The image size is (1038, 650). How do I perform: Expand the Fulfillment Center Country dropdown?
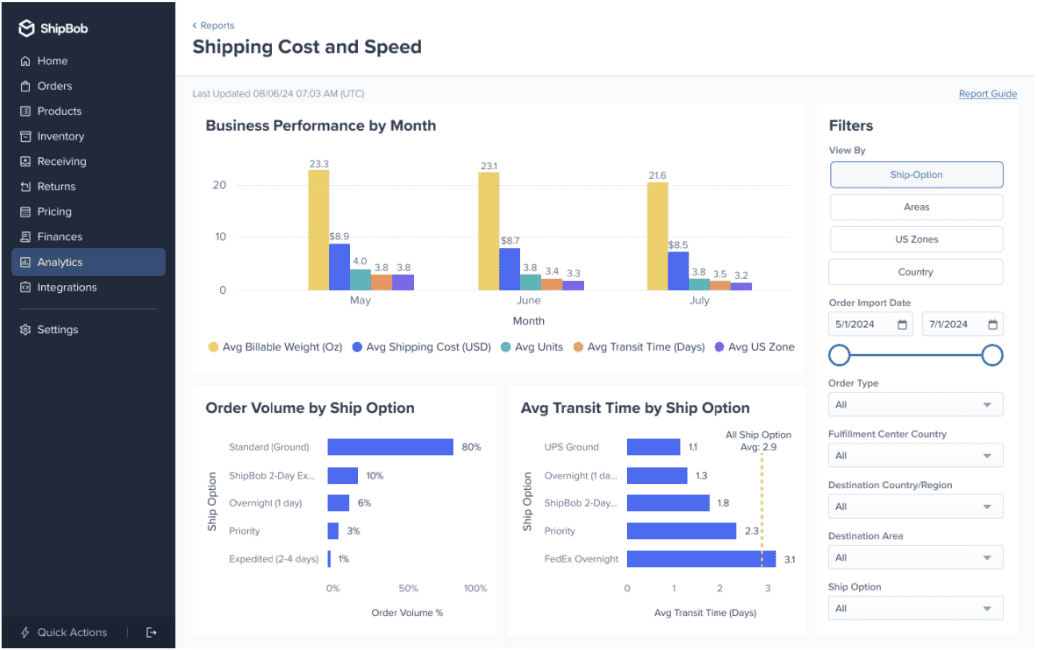915,455
